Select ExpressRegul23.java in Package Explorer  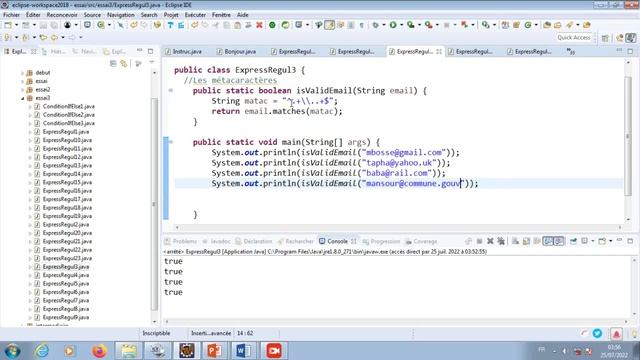[67, 258]
